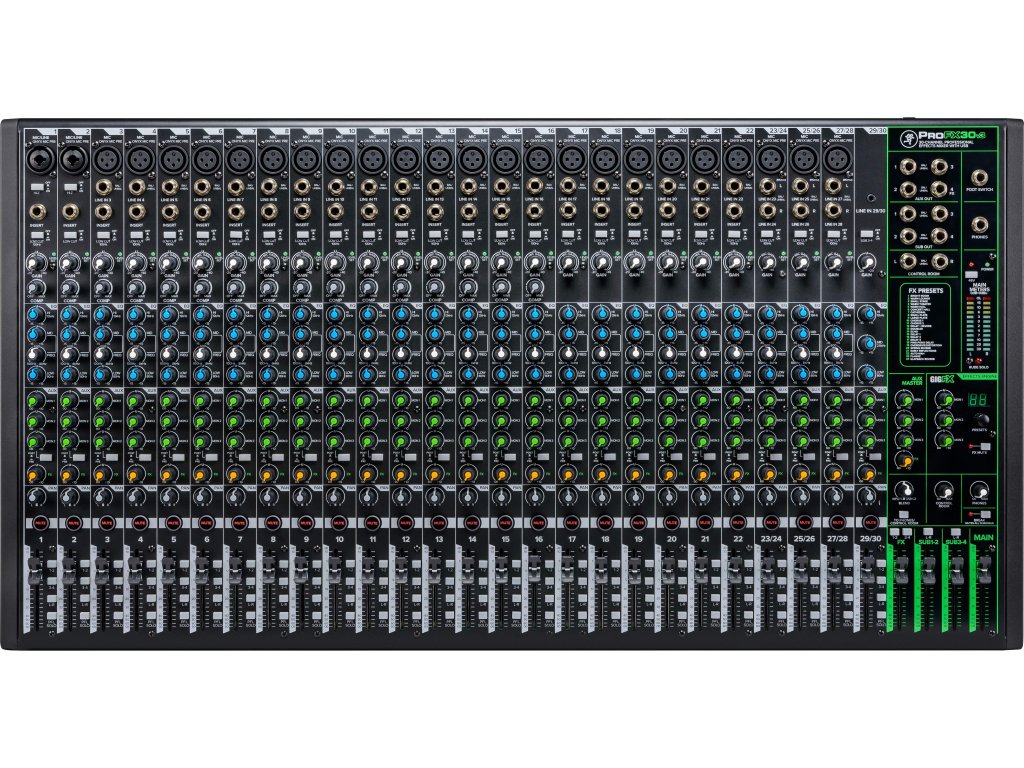
Task: Click the channel 4 HI EQ knob
Action: pyautogui.click(x=135, y=315)
